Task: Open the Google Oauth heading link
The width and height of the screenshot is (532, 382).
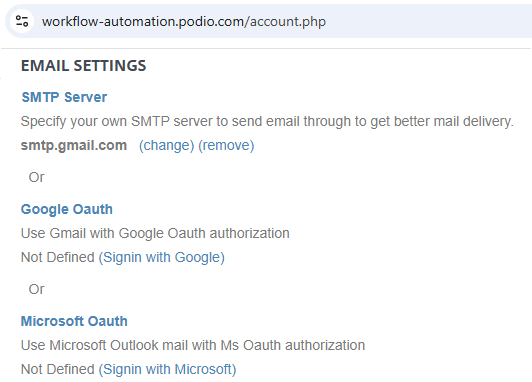Action: point(66,209)
